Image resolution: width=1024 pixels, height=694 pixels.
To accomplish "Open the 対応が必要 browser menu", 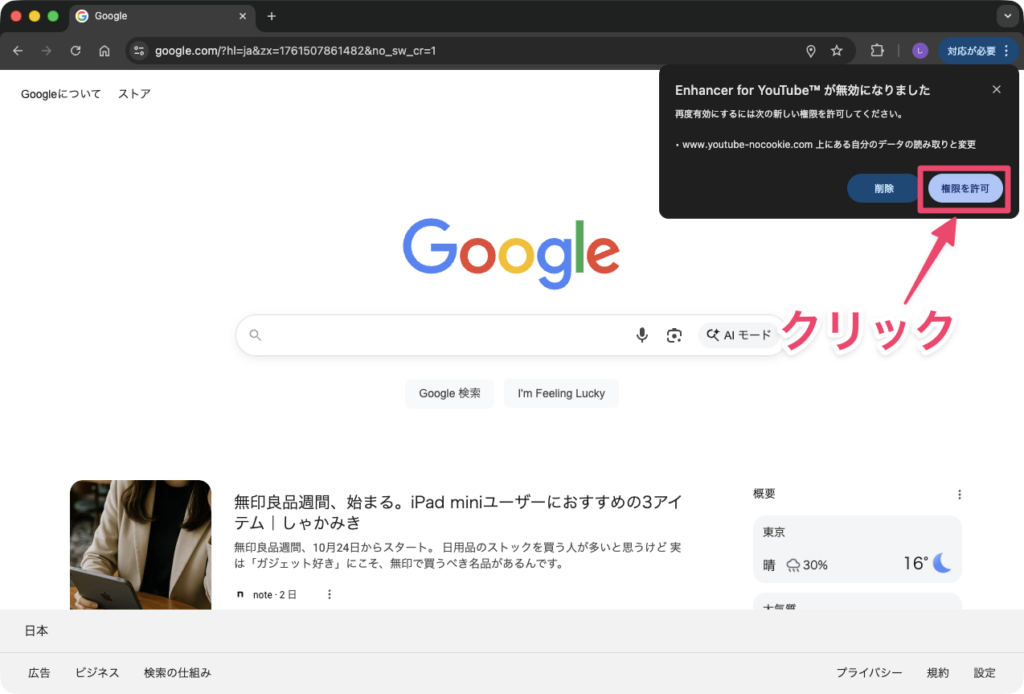I will tap(979, 51).
